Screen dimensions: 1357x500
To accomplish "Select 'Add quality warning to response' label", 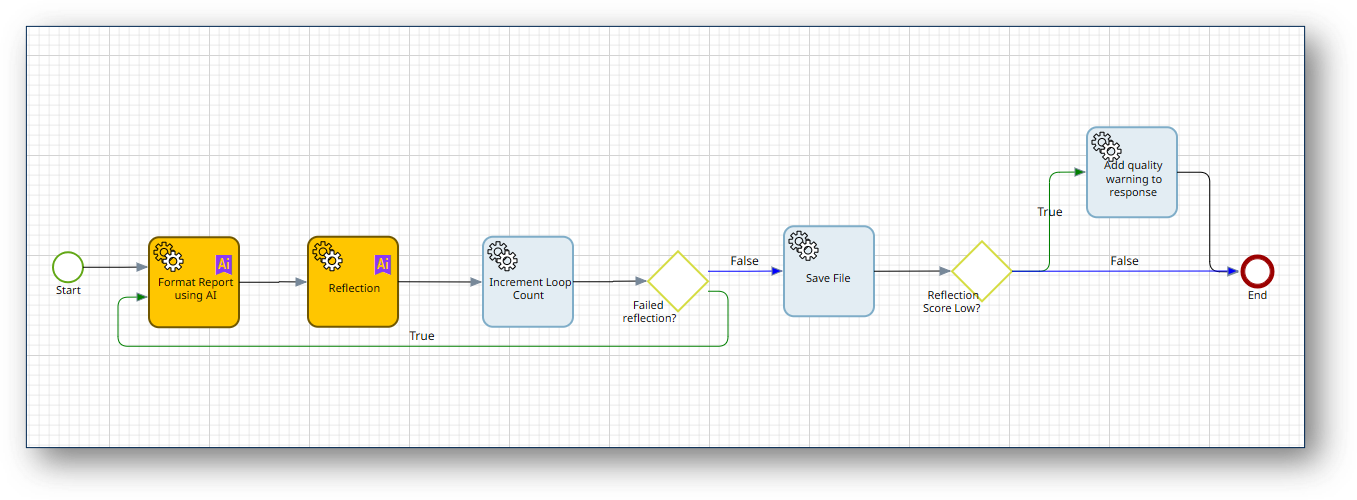I will (1132, 179).
